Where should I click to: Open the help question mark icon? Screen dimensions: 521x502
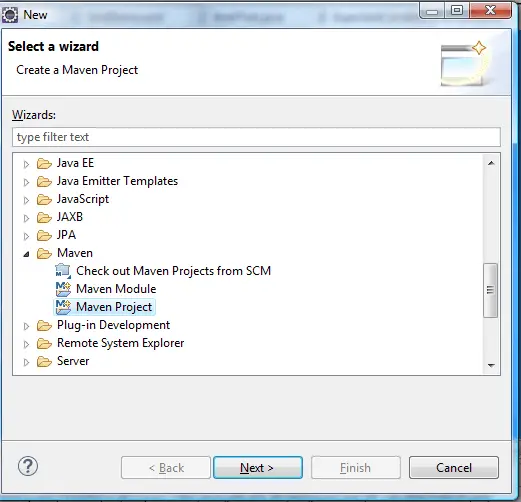pyautogui.click(x=28, y=466)
